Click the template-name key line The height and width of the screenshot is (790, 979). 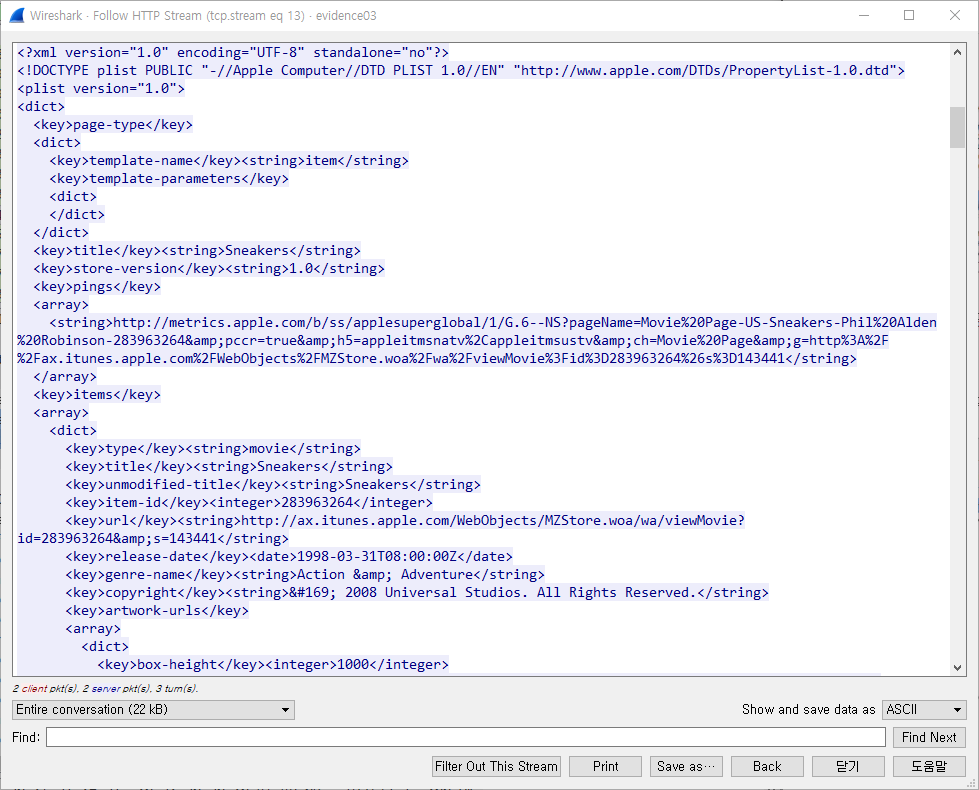click(229, 160)
